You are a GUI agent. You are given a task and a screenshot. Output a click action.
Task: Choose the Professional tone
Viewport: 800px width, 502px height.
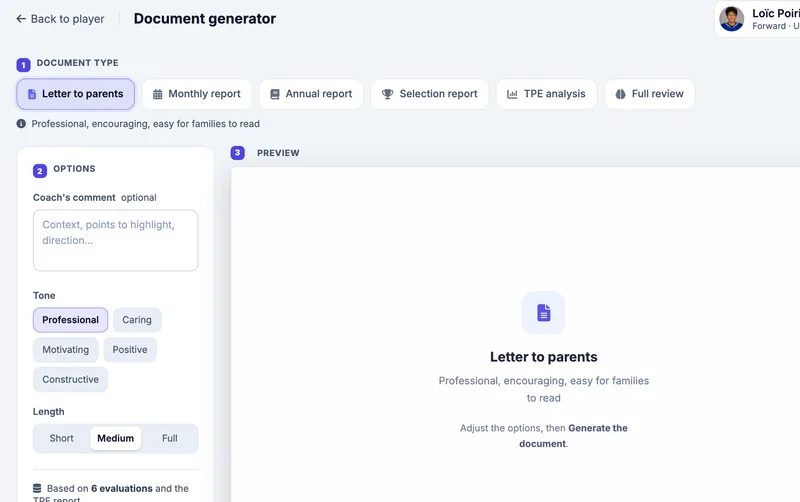[x=70, y=320]
